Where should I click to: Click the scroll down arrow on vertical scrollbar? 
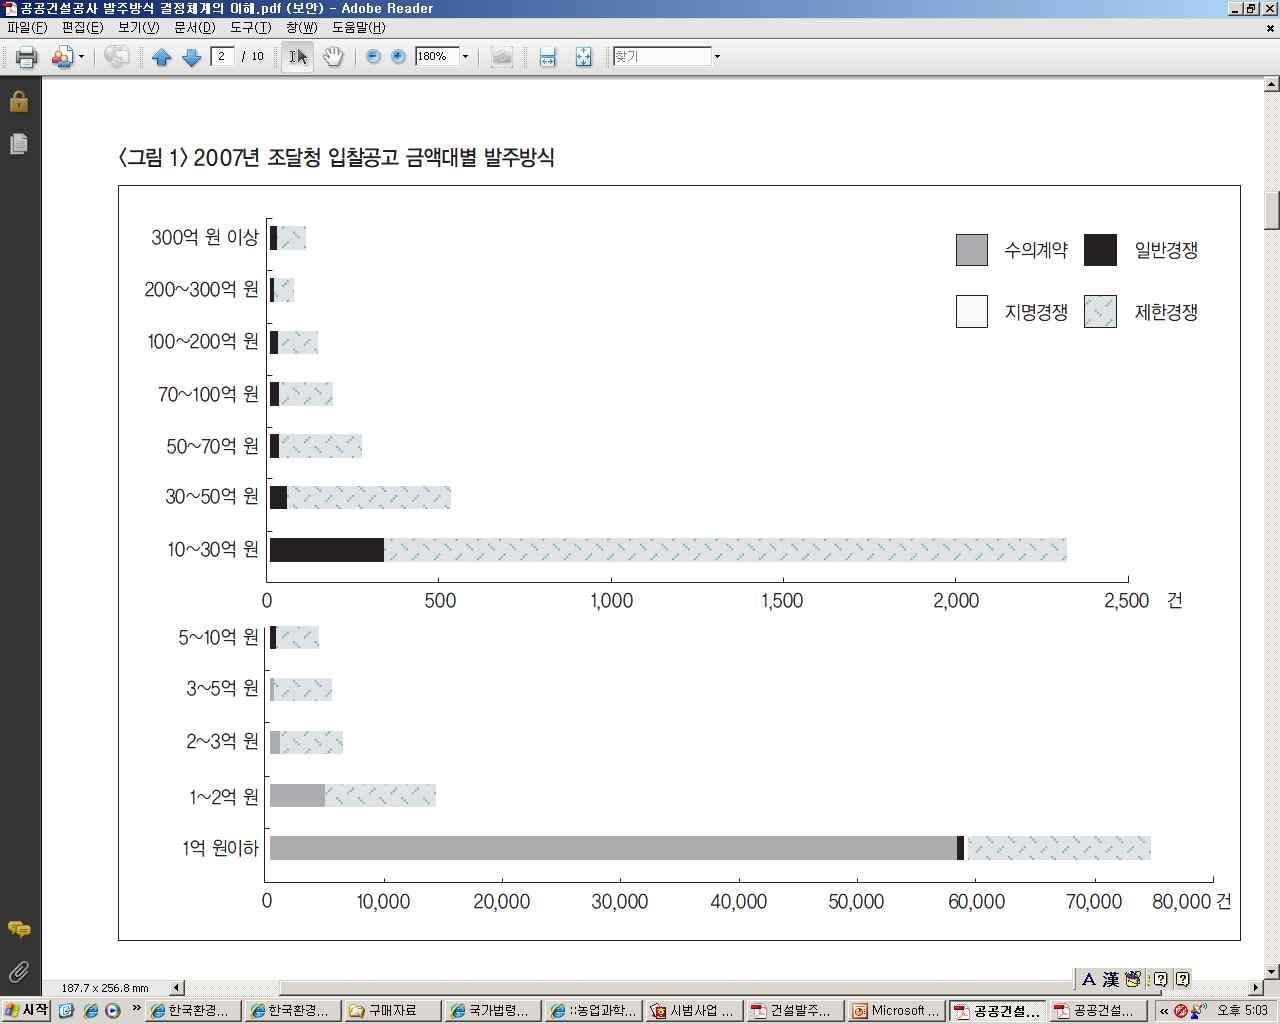tap(1272, 971)
